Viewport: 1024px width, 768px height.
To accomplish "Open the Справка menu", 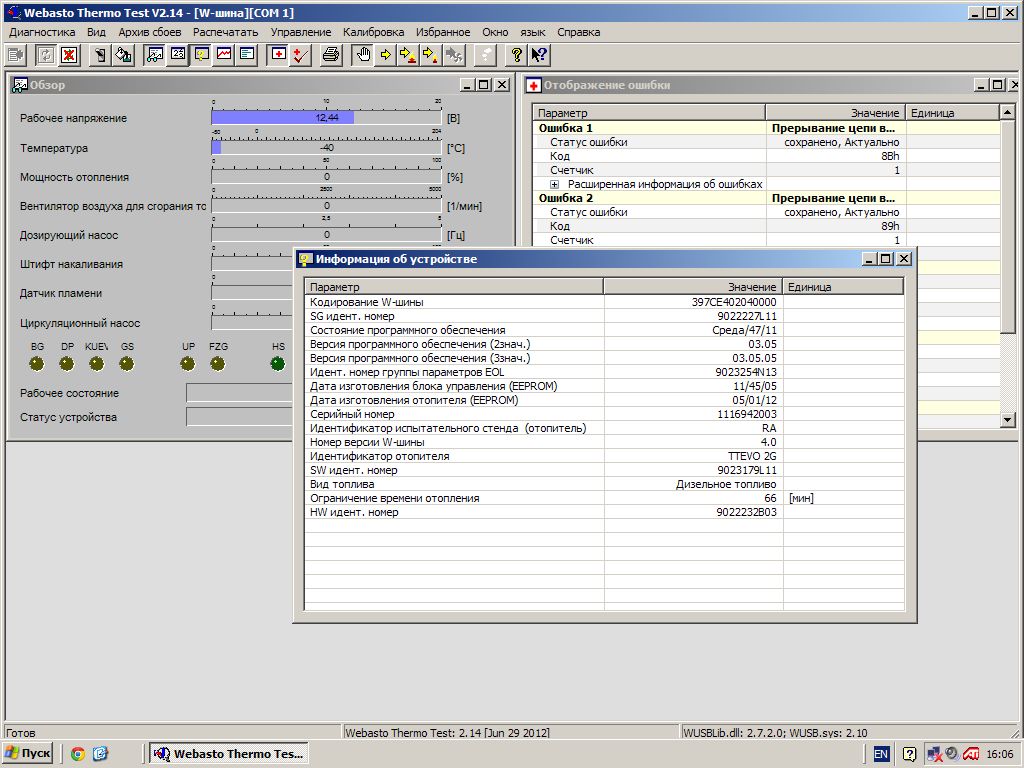I will [579, 32].
